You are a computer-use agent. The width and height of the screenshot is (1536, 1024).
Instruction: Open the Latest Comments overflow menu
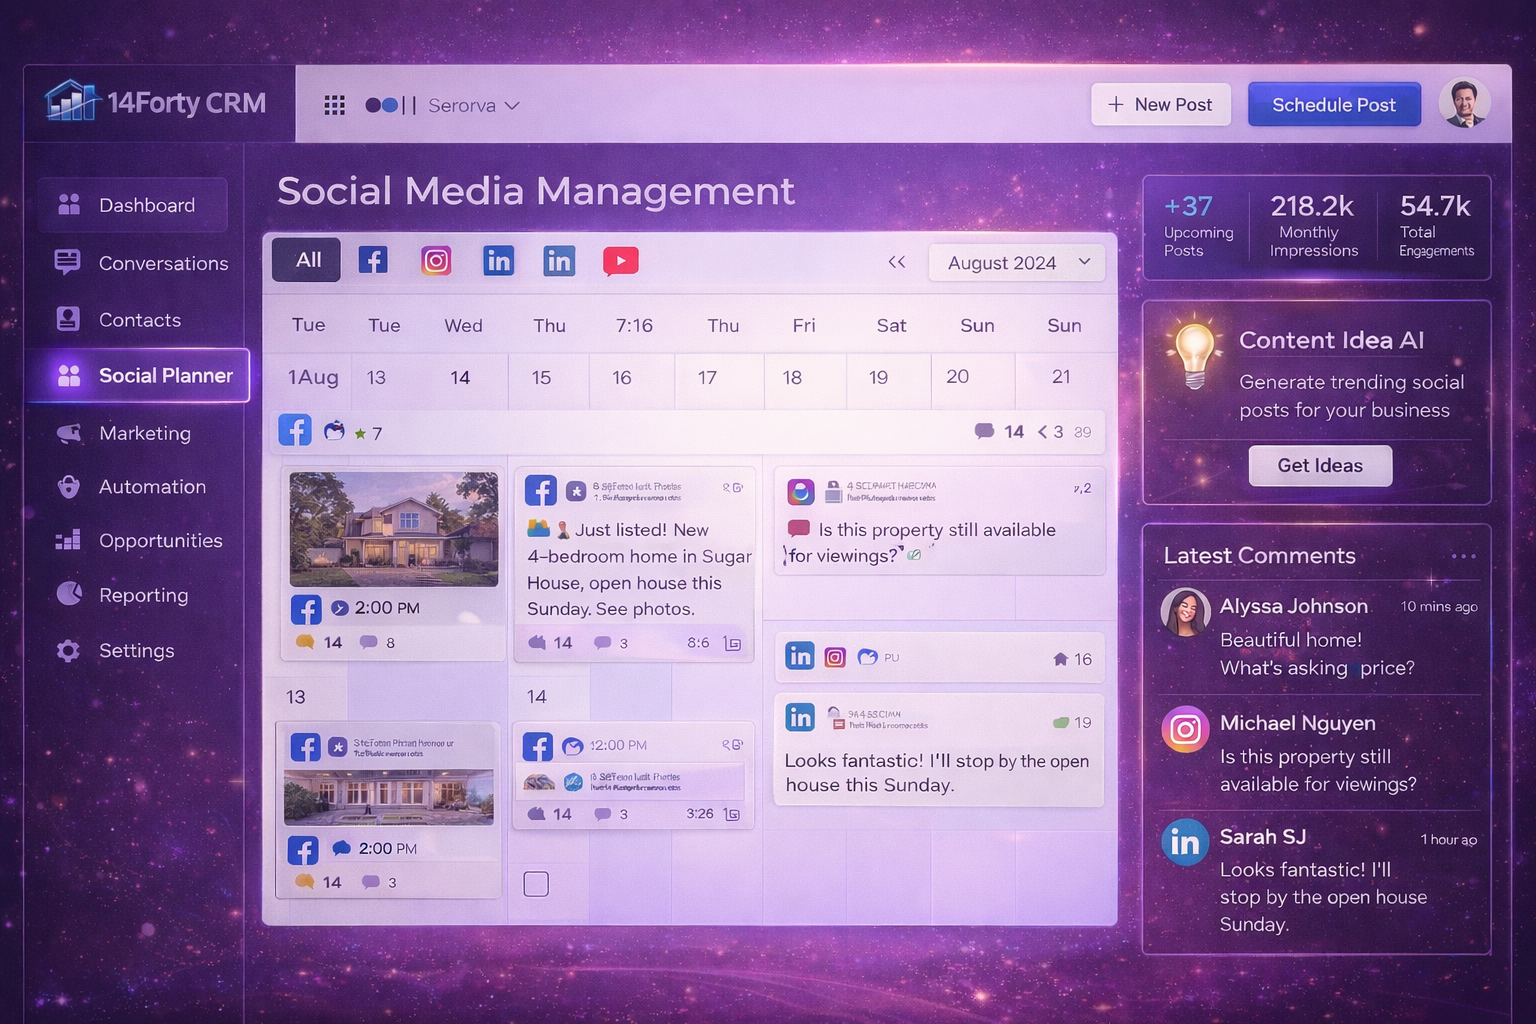click(1462, 555)
